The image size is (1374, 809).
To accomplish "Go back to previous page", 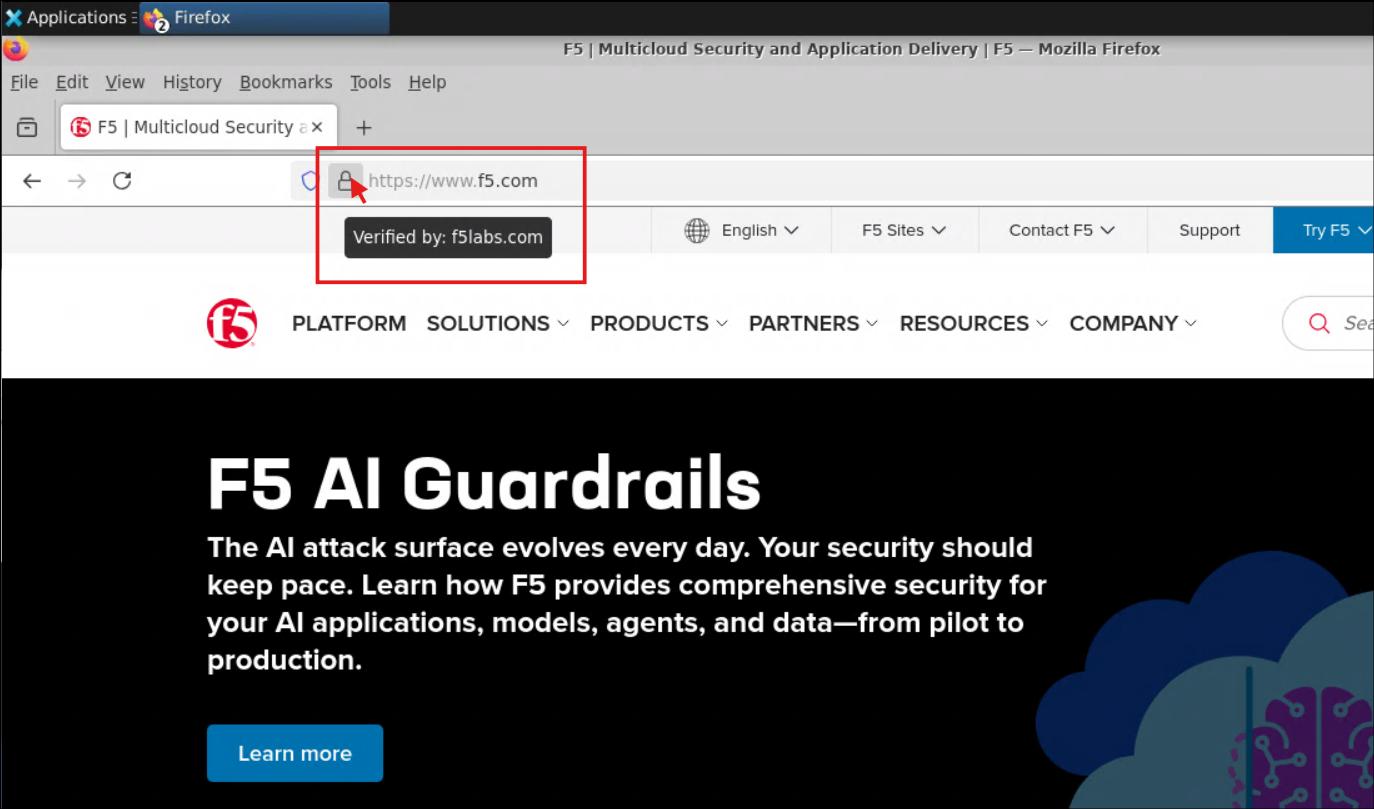I will (x=32, y=181).
